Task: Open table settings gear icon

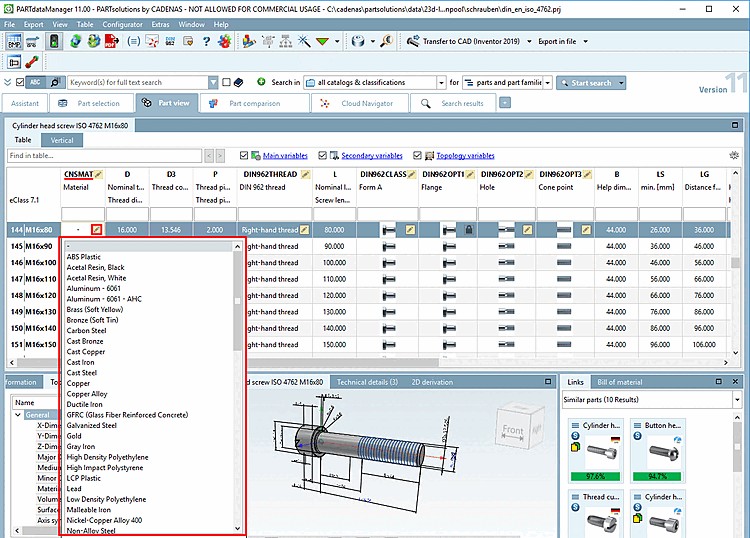Action: click(735, 156)
